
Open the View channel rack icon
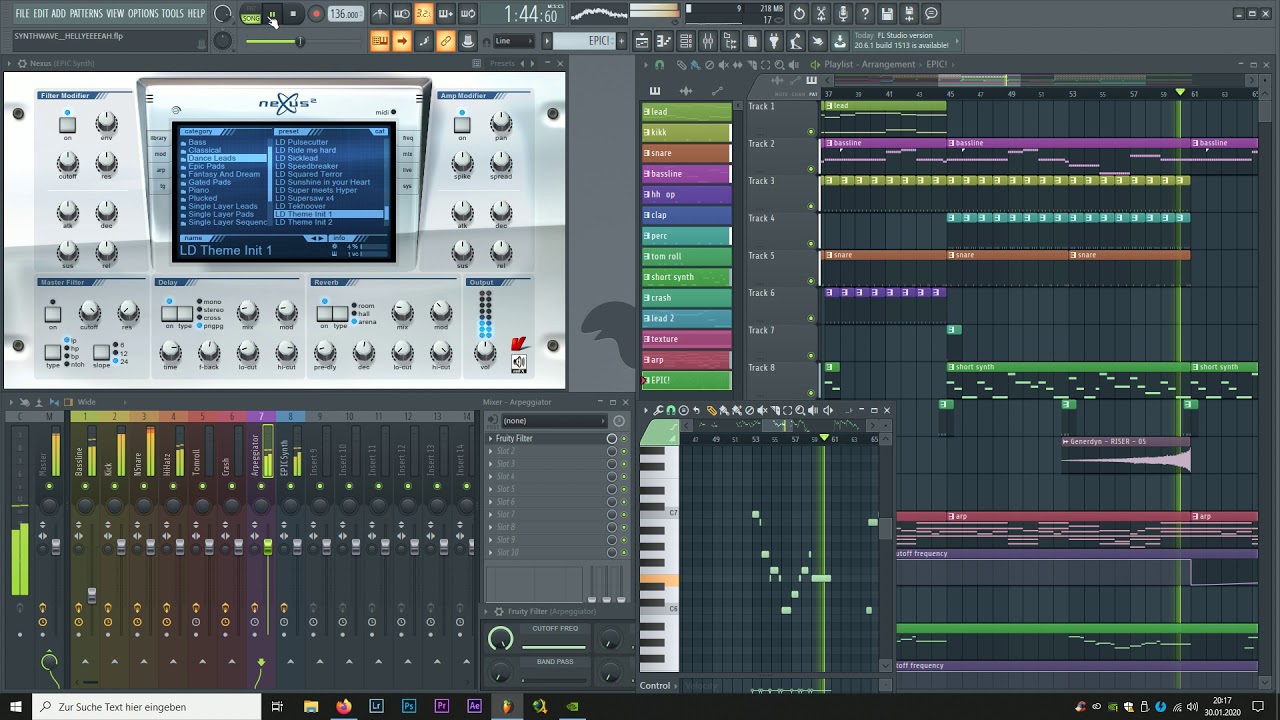coord(686,41)
